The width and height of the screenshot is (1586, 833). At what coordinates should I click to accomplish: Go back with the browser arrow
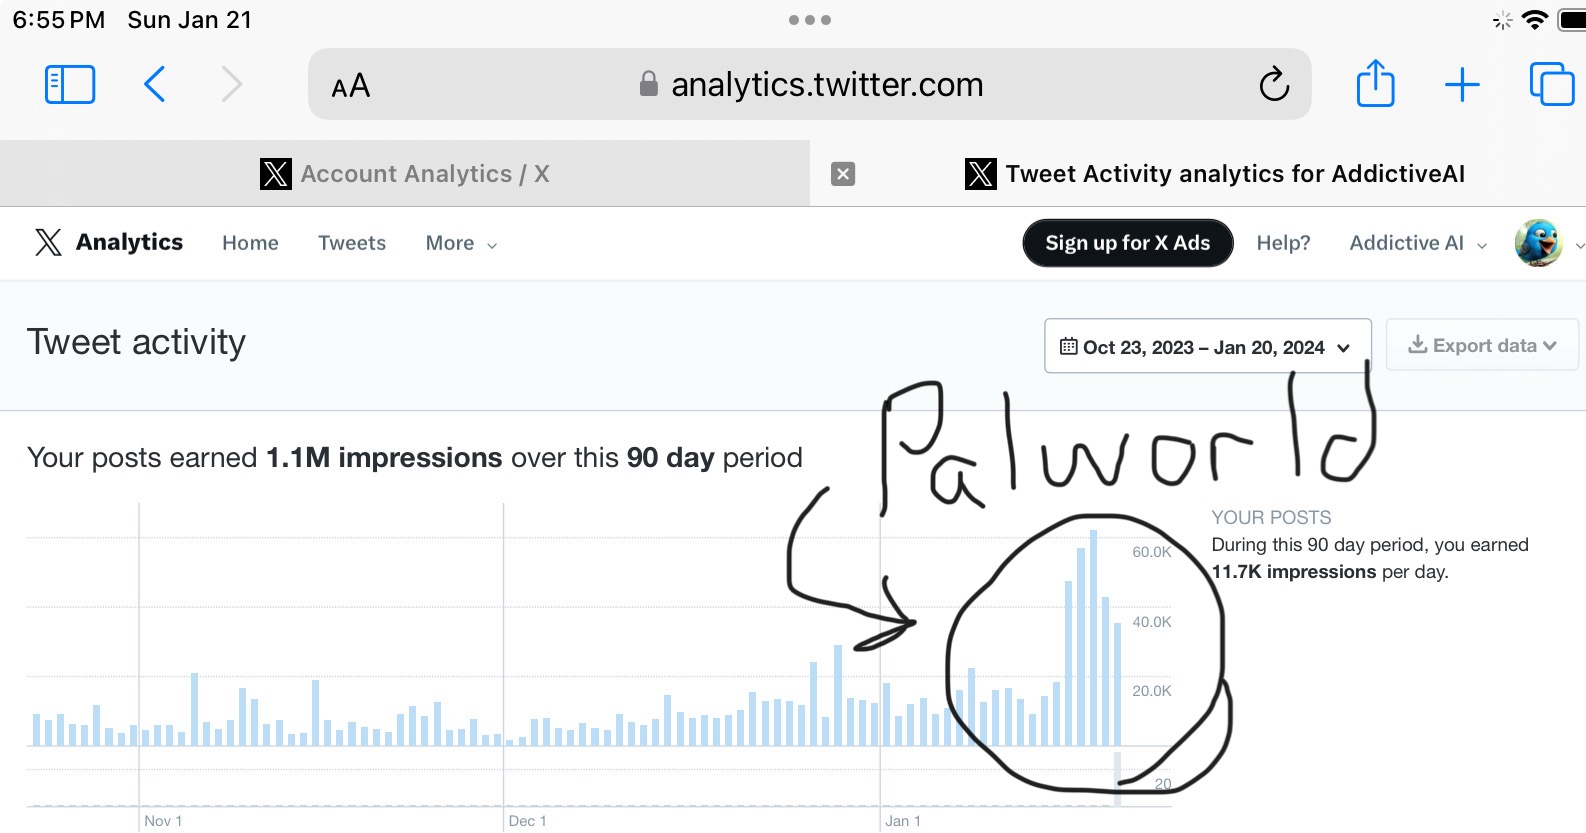click(154, 84)
